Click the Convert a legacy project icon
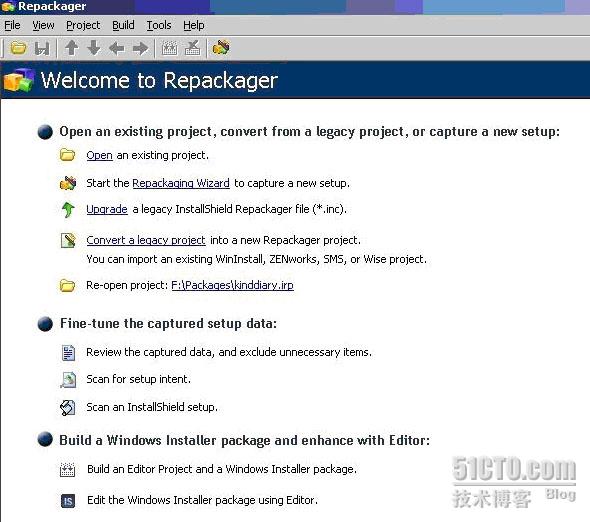The height and width of the screenshot is (522, 590). 68,240
